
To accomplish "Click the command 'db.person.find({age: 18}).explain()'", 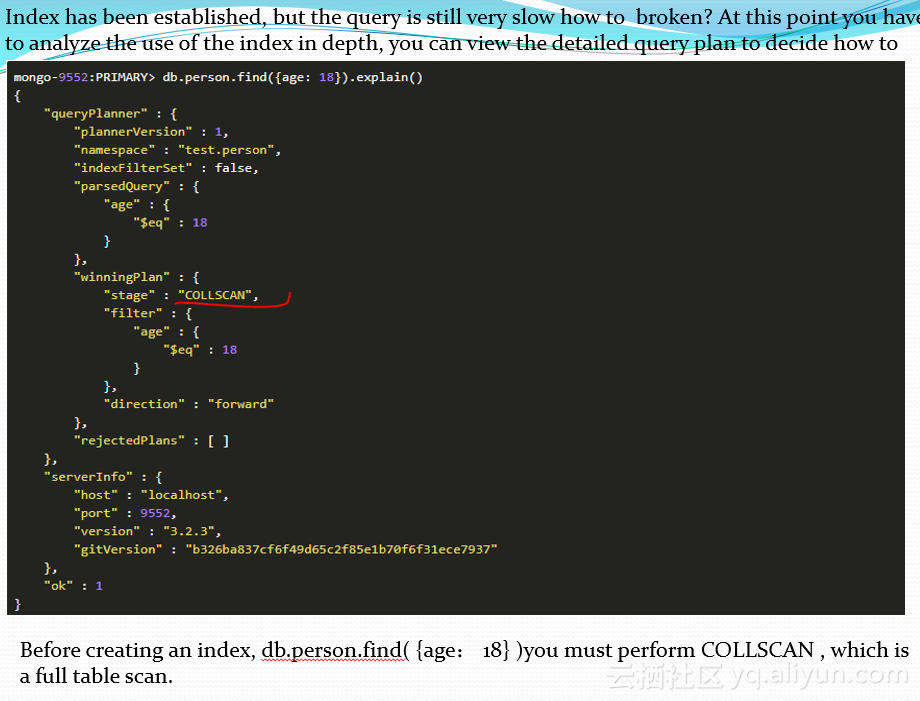I will coord(292,77).
